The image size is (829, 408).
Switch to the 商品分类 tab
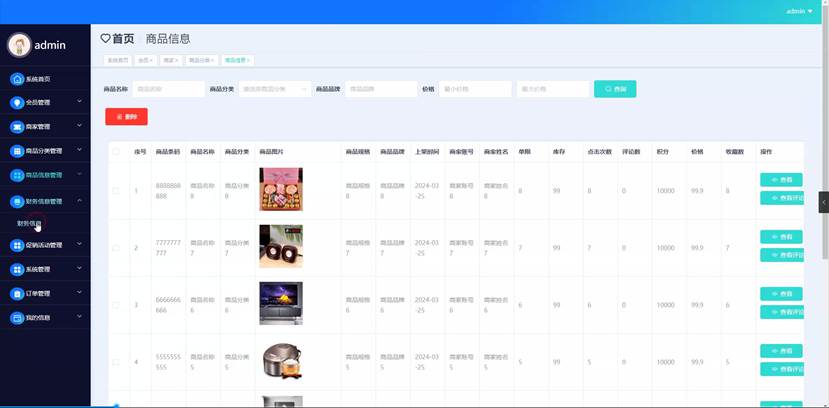point(201,60)
